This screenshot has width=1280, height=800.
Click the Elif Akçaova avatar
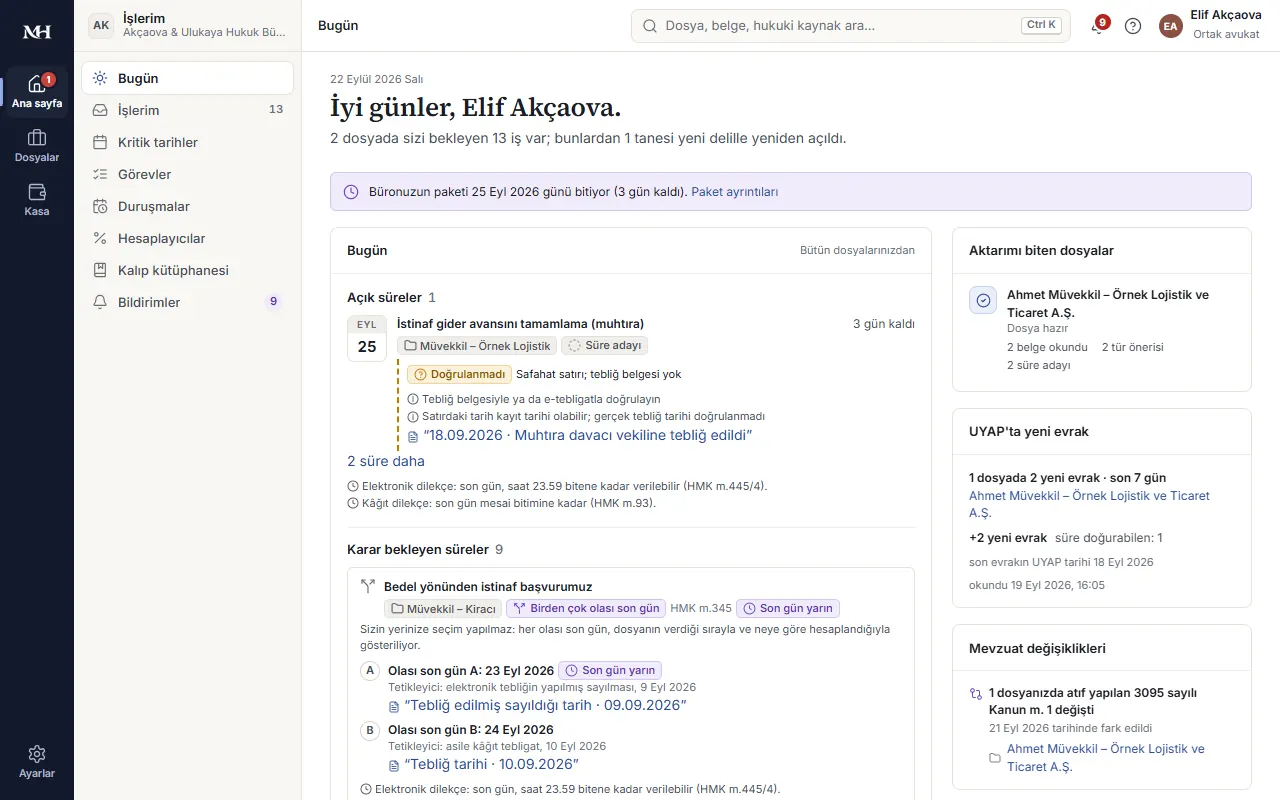coord(1171,26)
